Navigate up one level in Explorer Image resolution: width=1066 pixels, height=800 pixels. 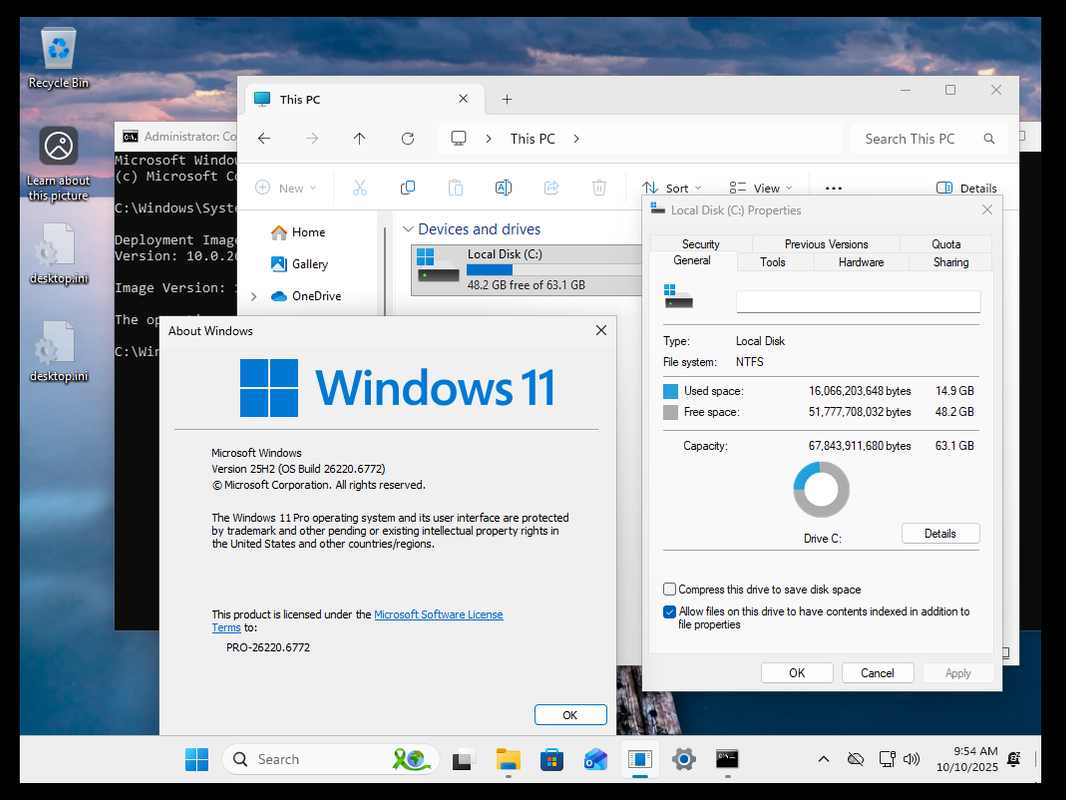pos(360,139)
